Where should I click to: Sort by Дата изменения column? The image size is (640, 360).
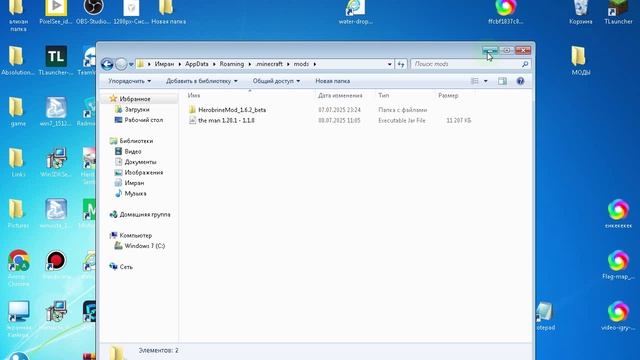coord(340,96)
